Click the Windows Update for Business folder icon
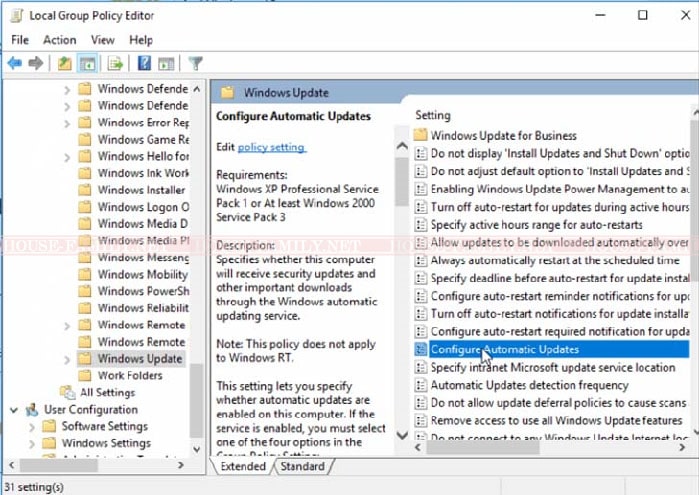The height and width of the screenshot is (495, 699). click(420, 135)
